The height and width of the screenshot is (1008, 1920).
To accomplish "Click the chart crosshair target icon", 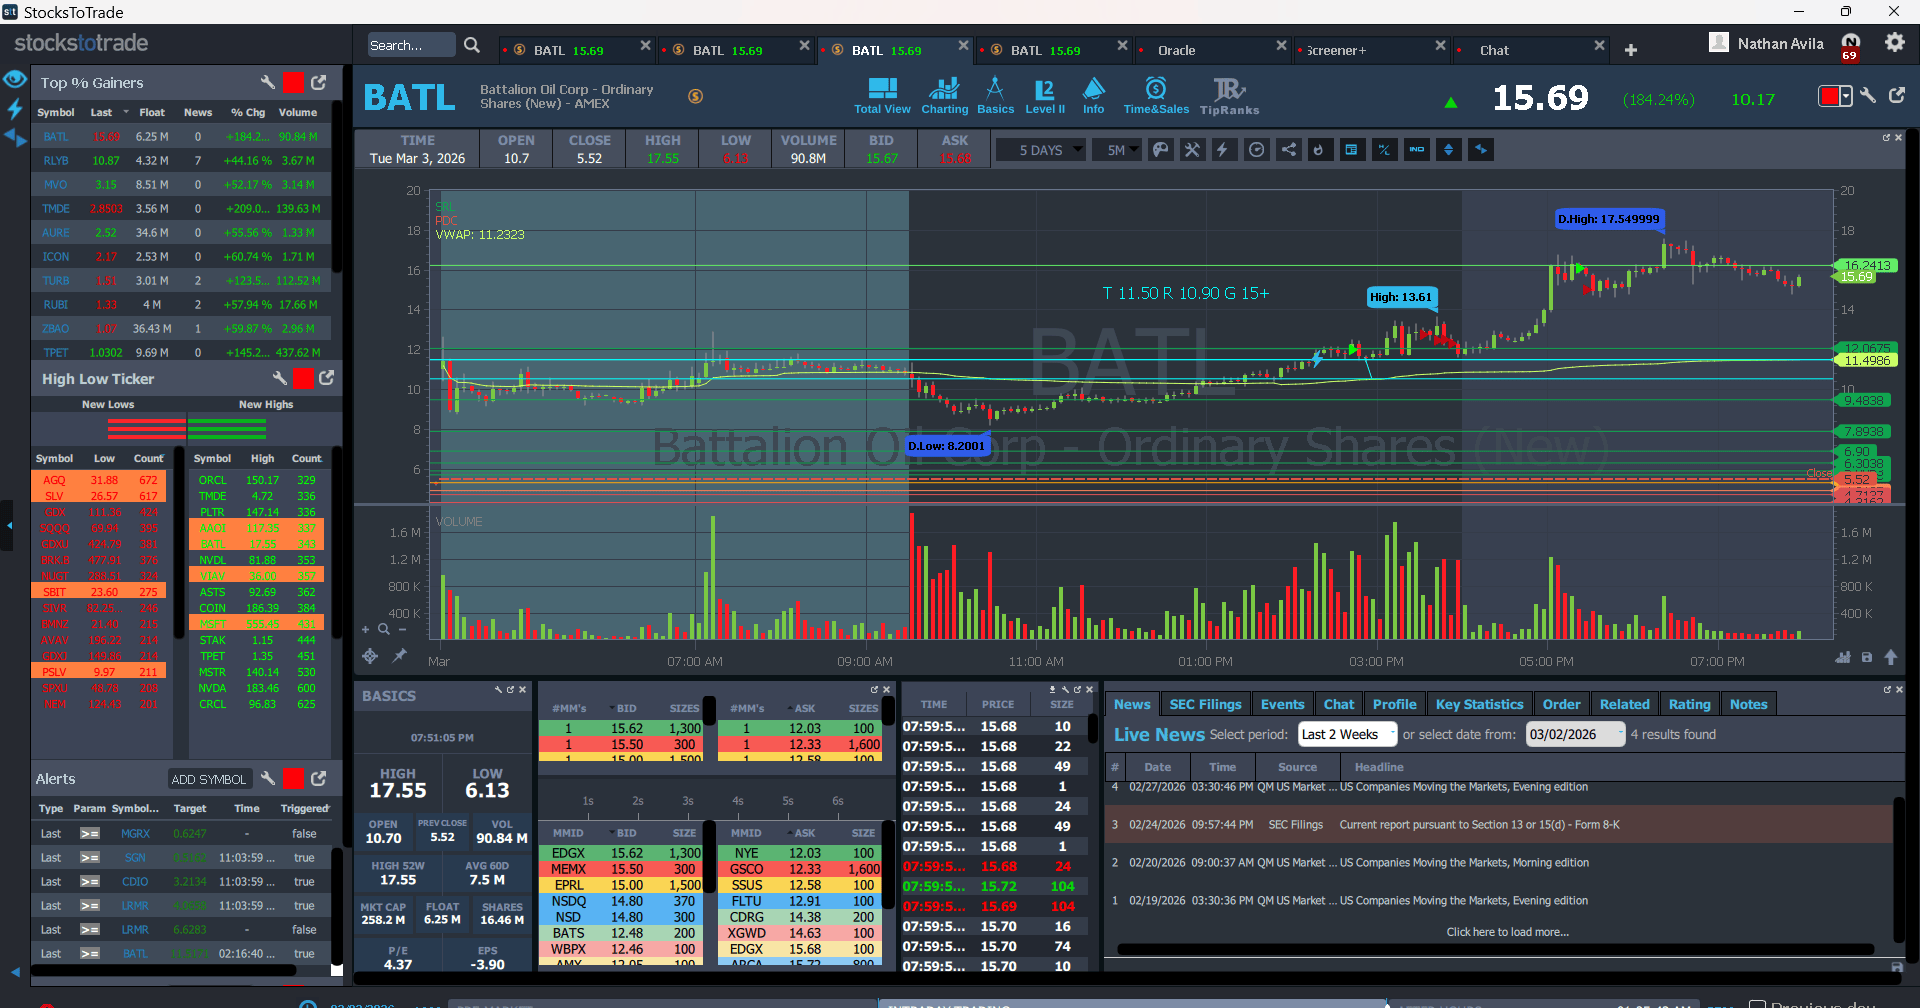I will (x=370, y=656).
